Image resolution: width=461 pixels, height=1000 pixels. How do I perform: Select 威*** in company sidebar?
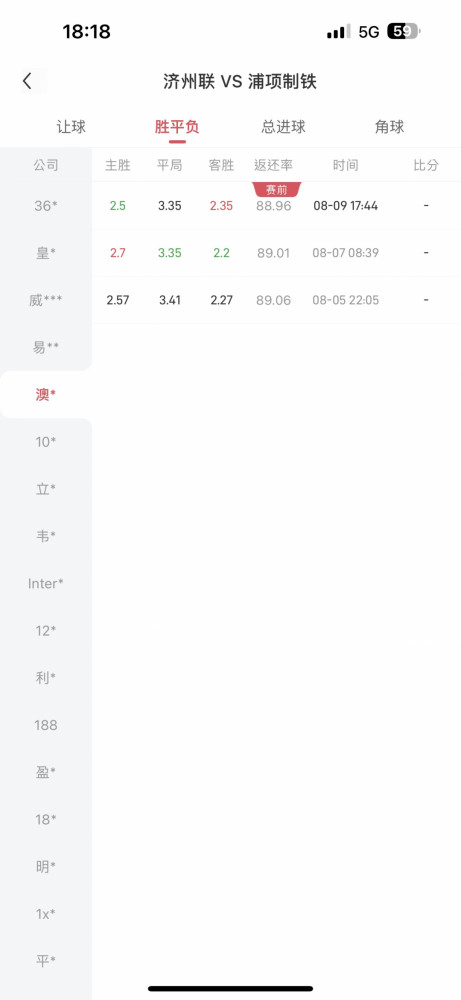click(x=46, y=300)
